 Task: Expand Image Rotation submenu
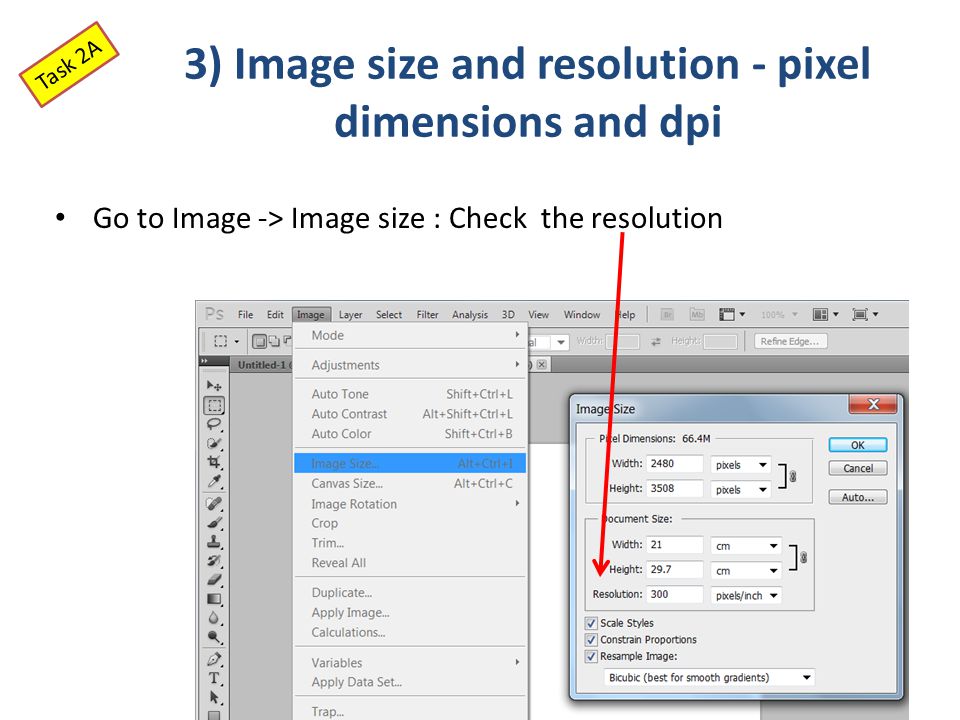point(410,504)
